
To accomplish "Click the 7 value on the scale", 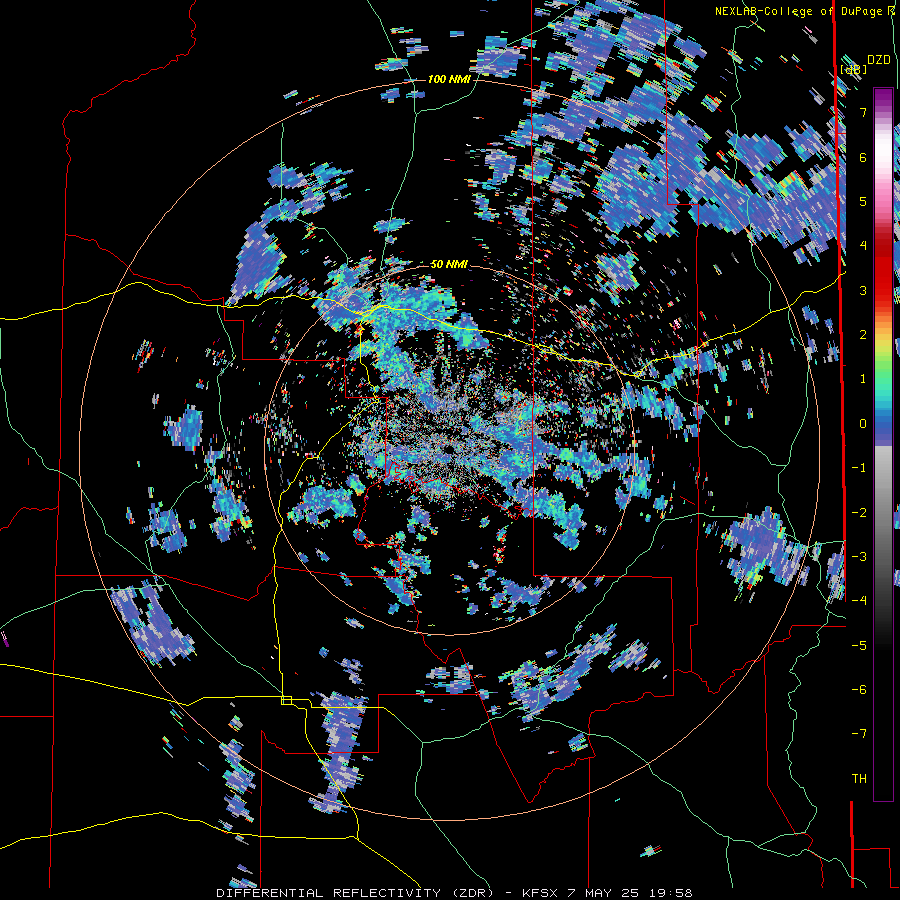I will (863, 112).
